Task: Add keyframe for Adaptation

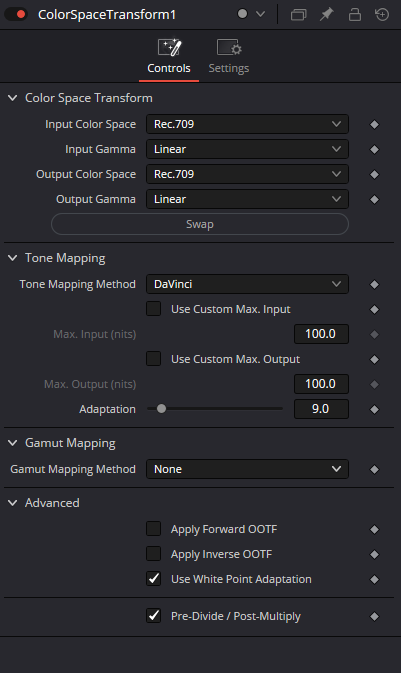Action: [x=374, y=409]
